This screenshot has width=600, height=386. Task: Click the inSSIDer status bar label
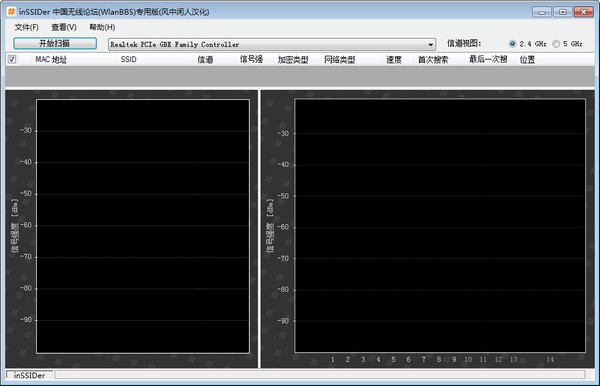point(29,375)
